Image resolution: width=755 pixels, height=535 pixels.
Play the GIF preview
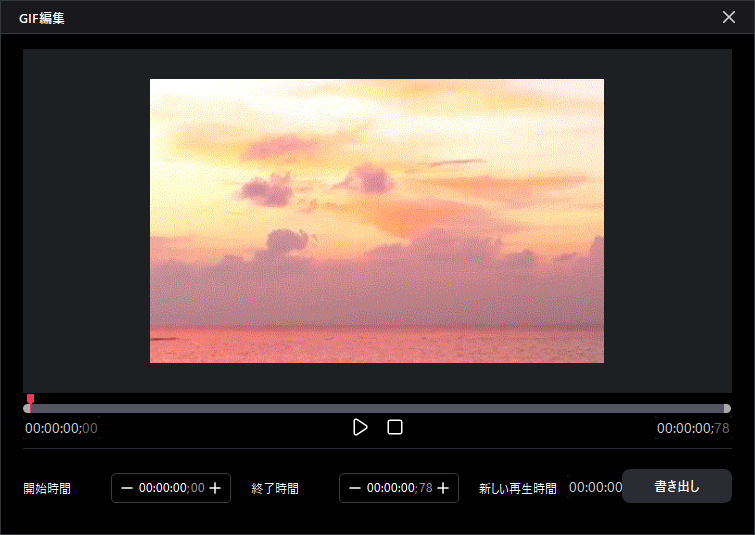pyautogui.click(x=360, y=428)
